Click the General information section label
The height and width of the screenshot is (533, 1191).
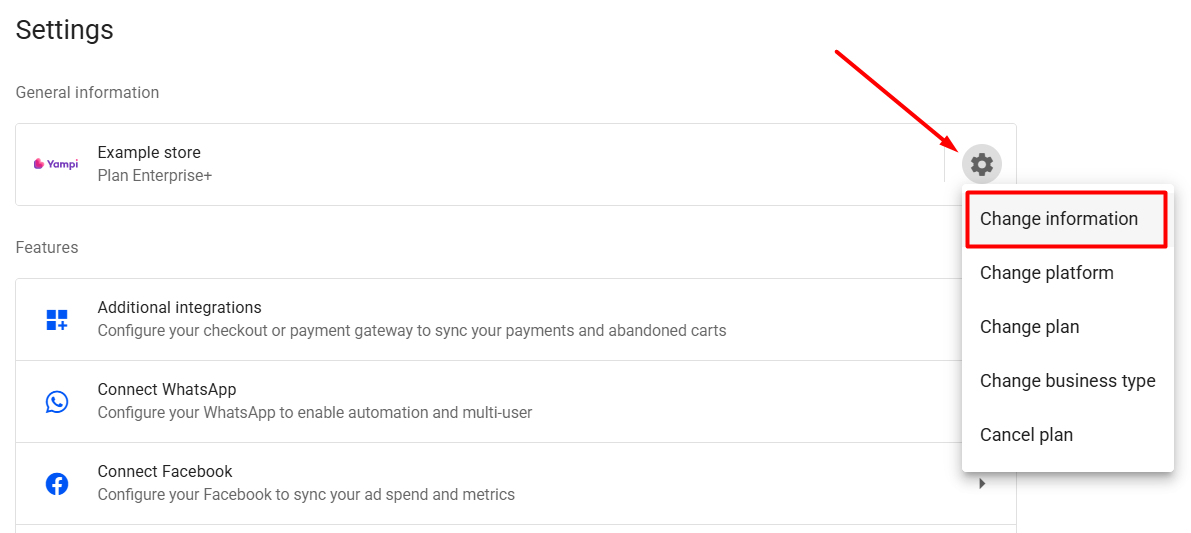tap(87, 93)
